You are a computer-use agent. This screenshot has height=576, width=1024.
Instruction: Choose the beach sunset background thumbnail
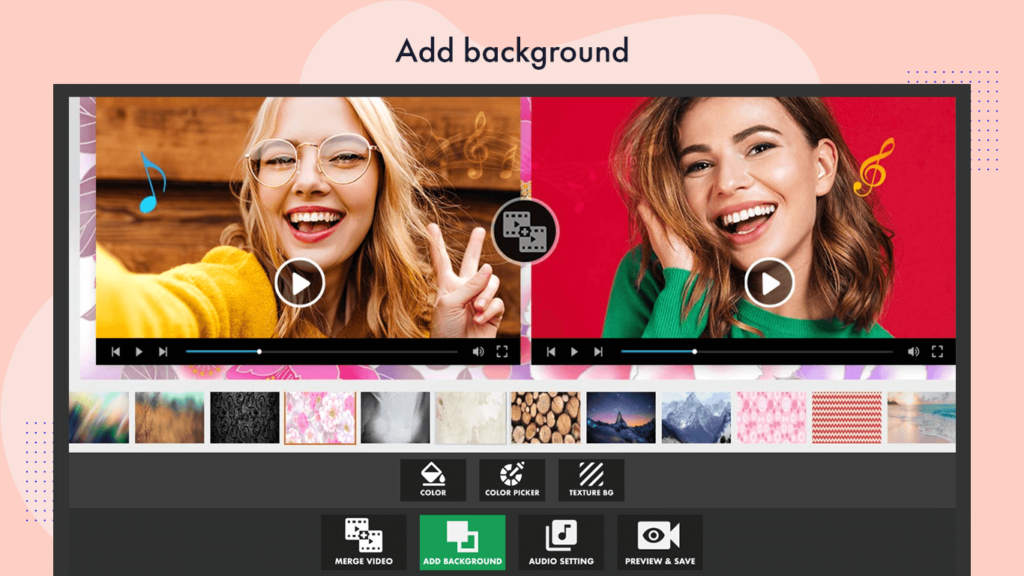[x=921, y=418]
